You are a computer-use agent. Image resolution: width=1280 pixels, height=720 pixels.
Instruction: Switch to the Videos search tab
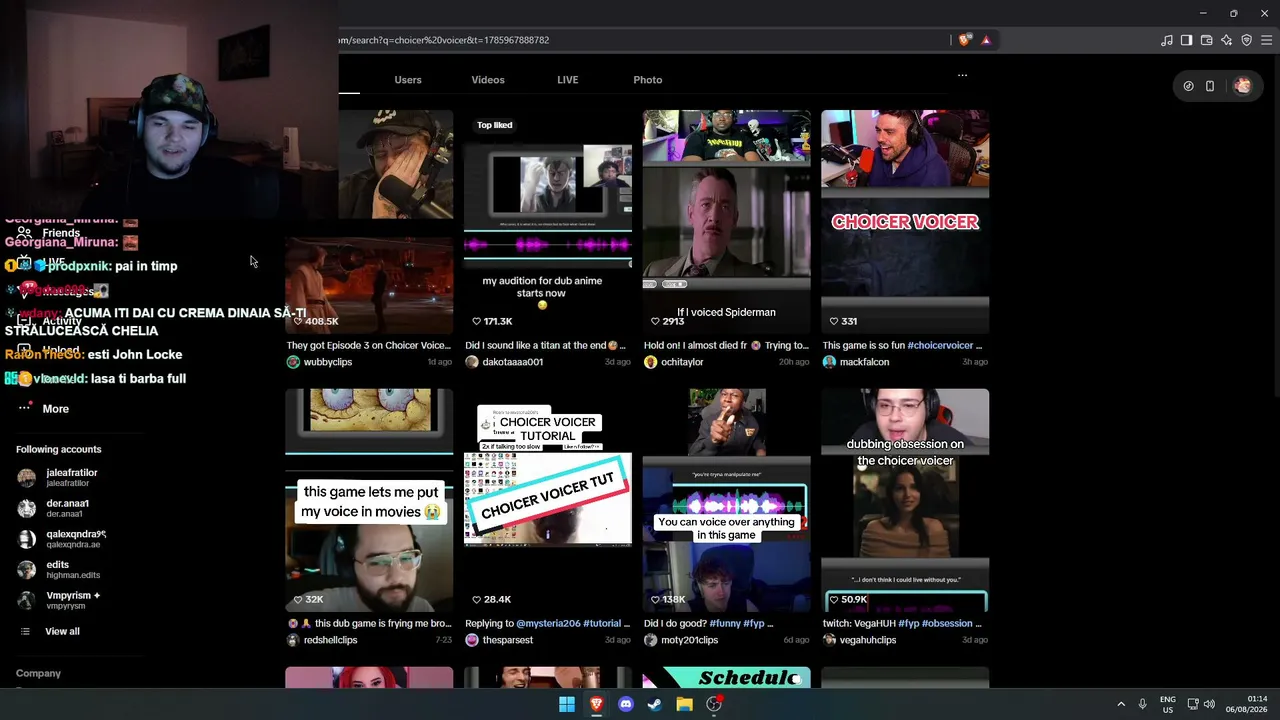(x=488, y=80)
